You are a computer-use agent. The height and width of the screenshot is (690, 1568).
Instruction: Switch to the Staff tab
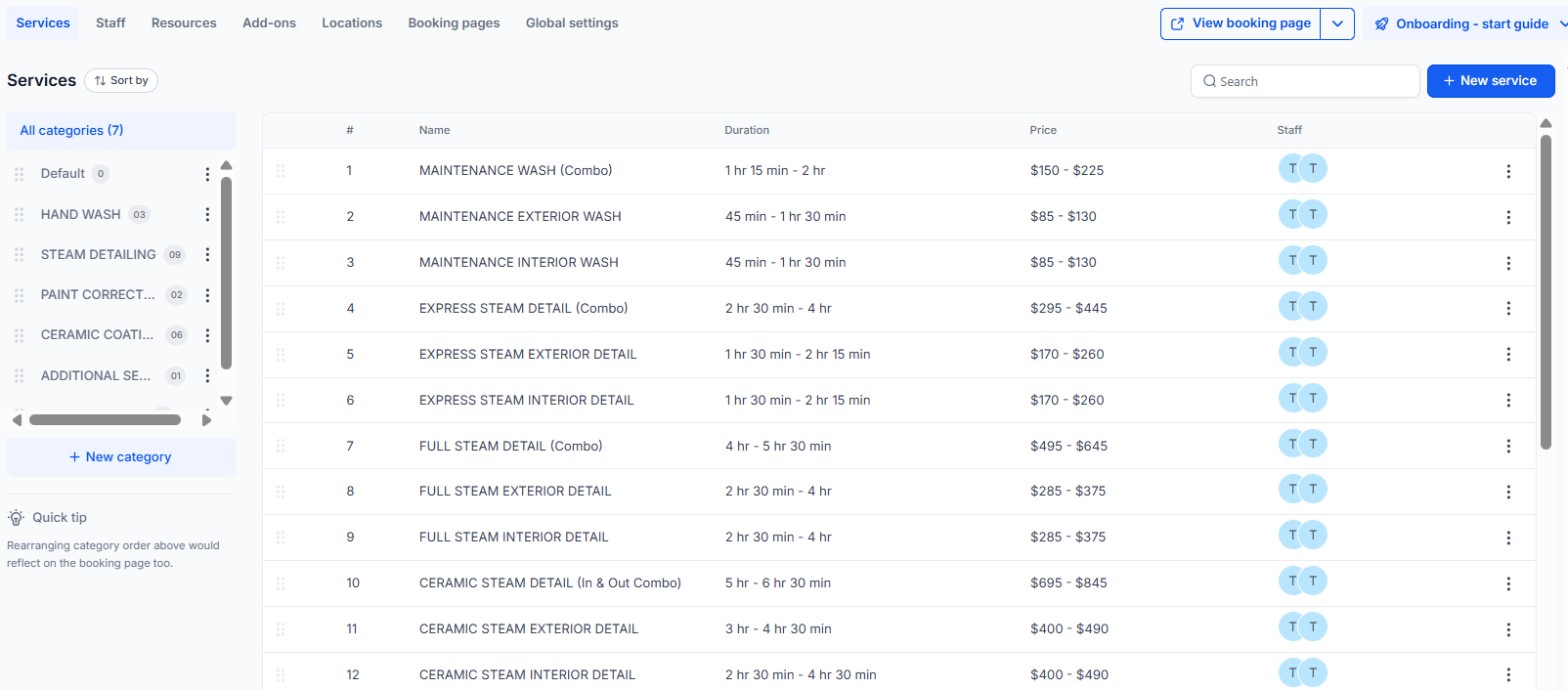[x=111, y=22]
